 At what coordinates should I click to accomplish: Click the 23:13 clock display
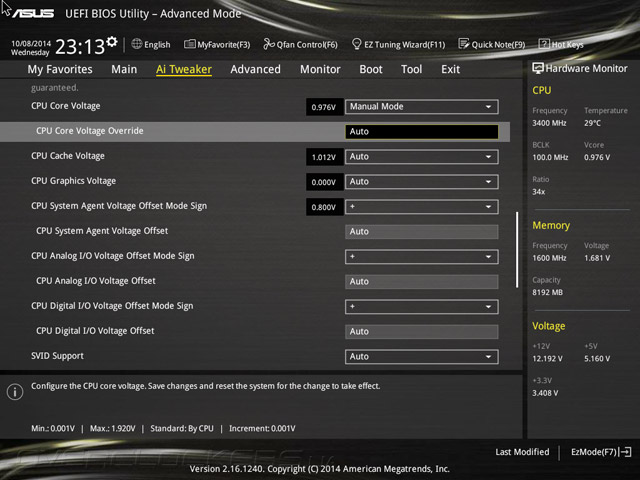pyautogui.click(x=80, y=47)
